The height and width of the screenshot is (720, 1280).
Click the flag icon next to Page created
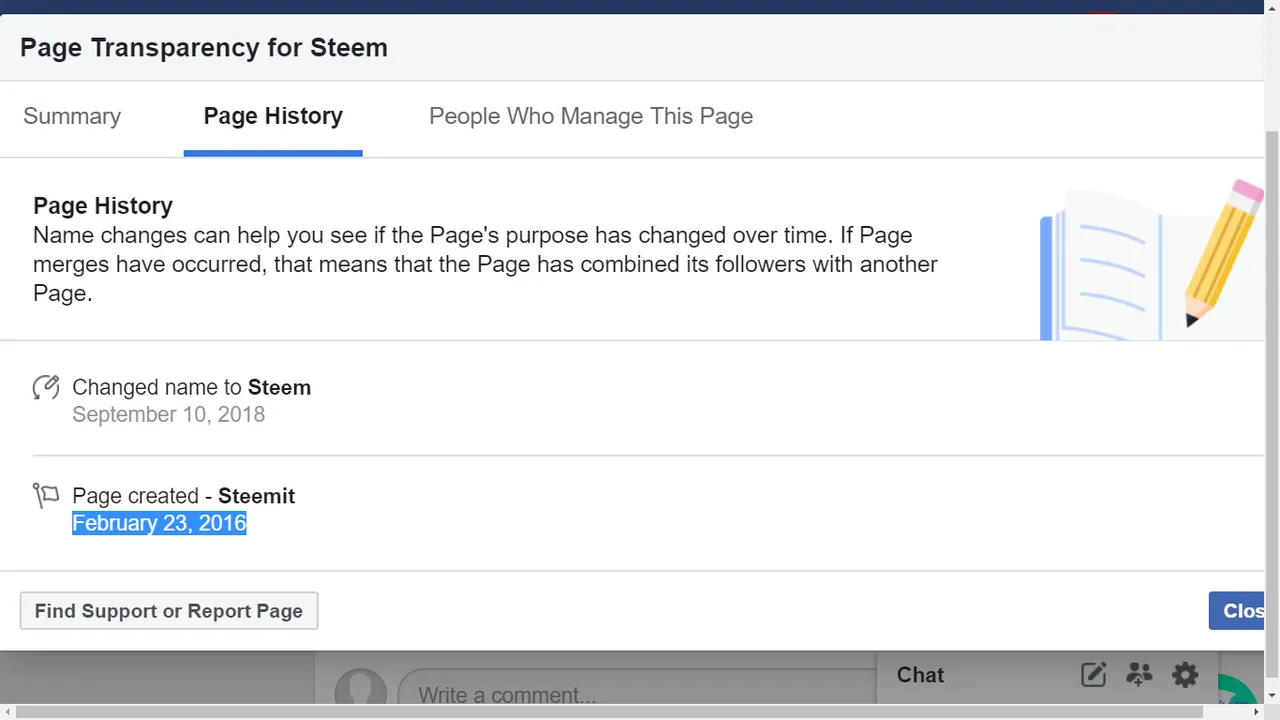pos(46,496)
